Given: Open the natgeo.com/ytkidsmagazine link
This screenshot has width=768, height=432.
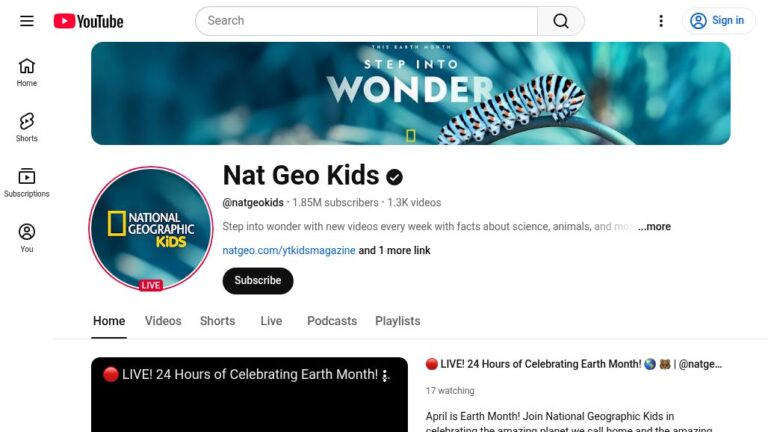Looking at the screenshot, I should pos(289,250).
